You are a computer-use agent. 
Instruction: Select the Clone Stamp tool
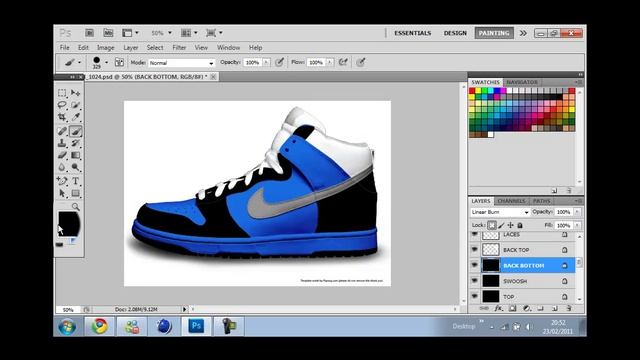[62, 143]
